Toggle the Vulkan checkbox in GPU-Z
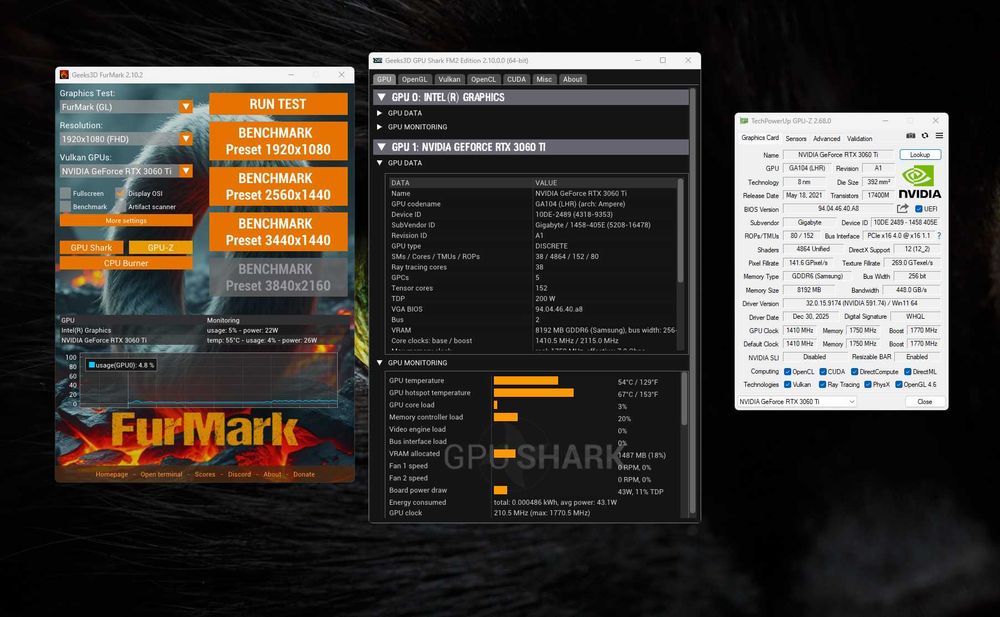 click(788, 385)
